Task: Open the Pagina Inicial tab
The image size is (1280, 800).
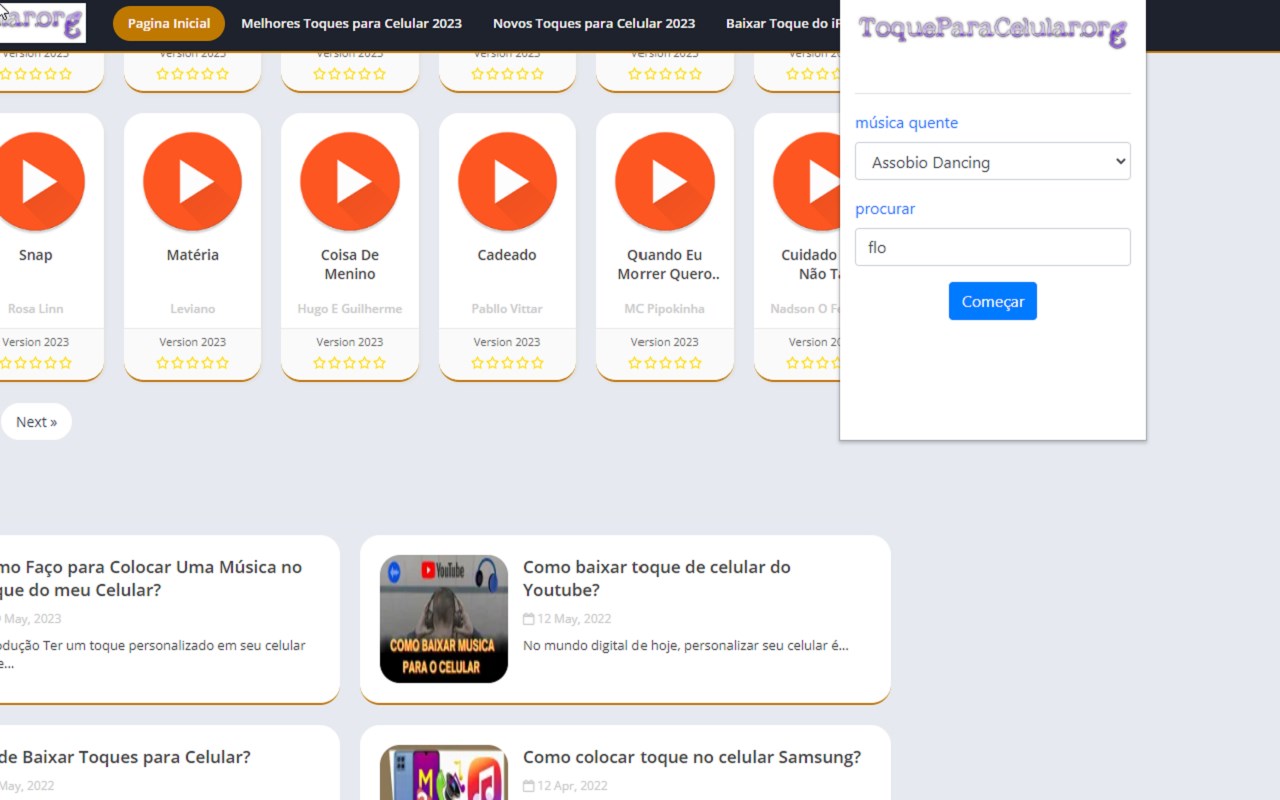Action: (x=169, y=23)
